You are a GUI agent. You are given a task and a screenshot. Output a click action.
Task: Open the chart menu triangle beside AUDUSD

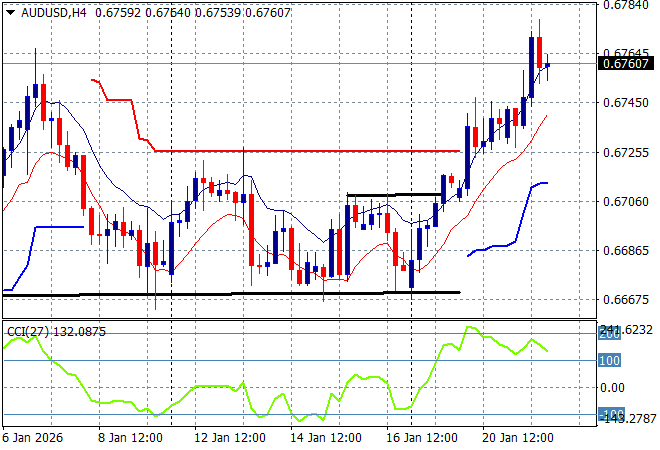coord(11,13)
